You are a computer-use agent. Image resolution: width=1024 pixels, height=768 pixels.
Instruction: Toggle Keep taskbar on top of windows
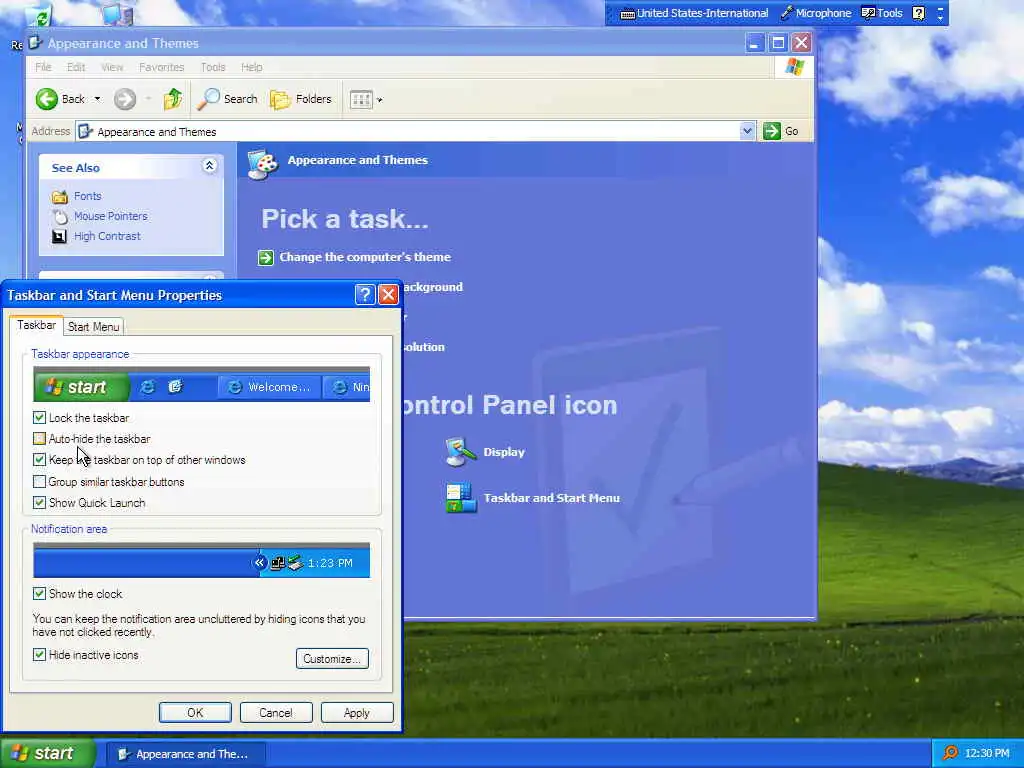[39, 460]
